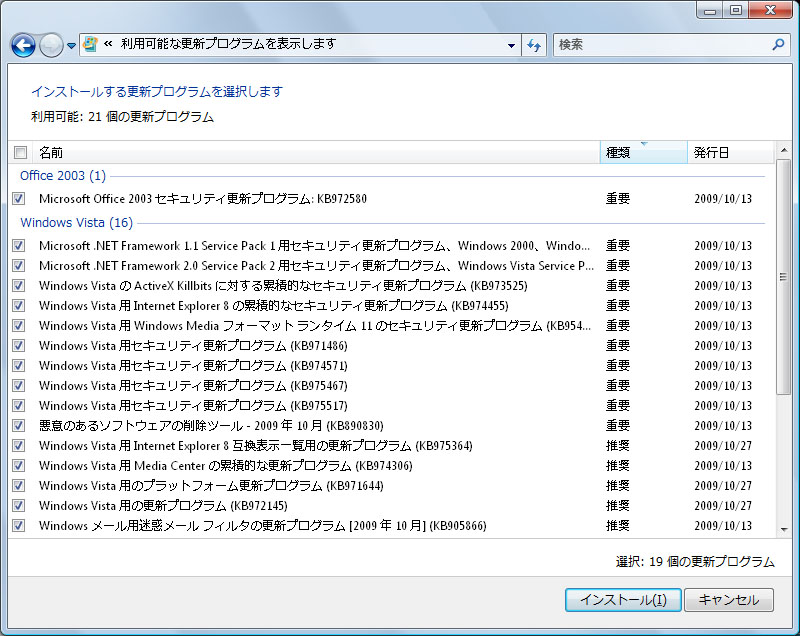Maximize the update window
This screenshot has height=636, width=800.
[736, 11]
